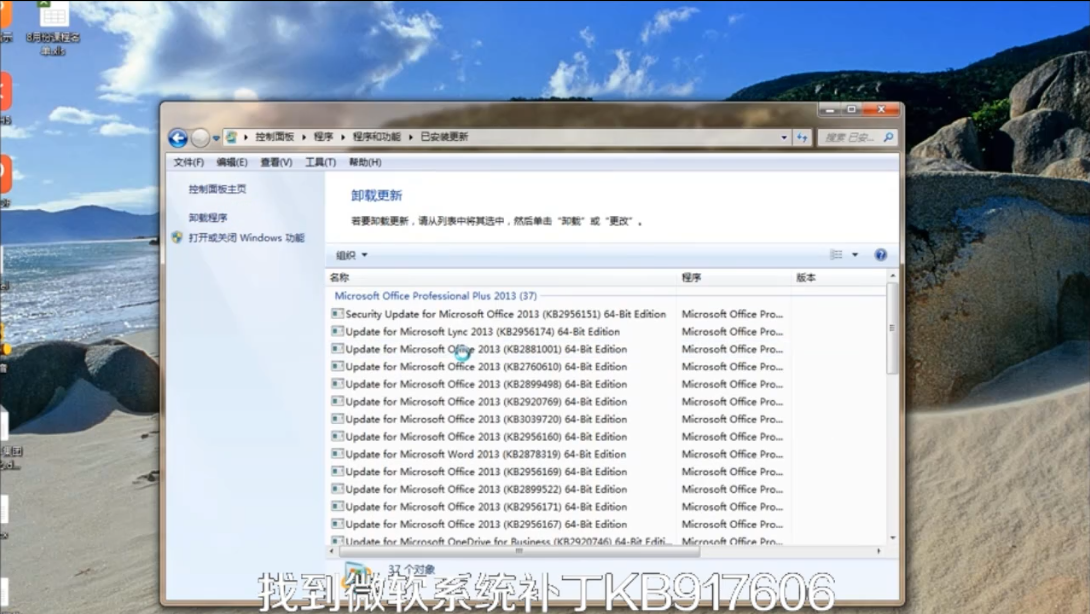
Task: Select the Security Update KB2956151 entry
Action: pyautogui.click(x=505, y=314)
